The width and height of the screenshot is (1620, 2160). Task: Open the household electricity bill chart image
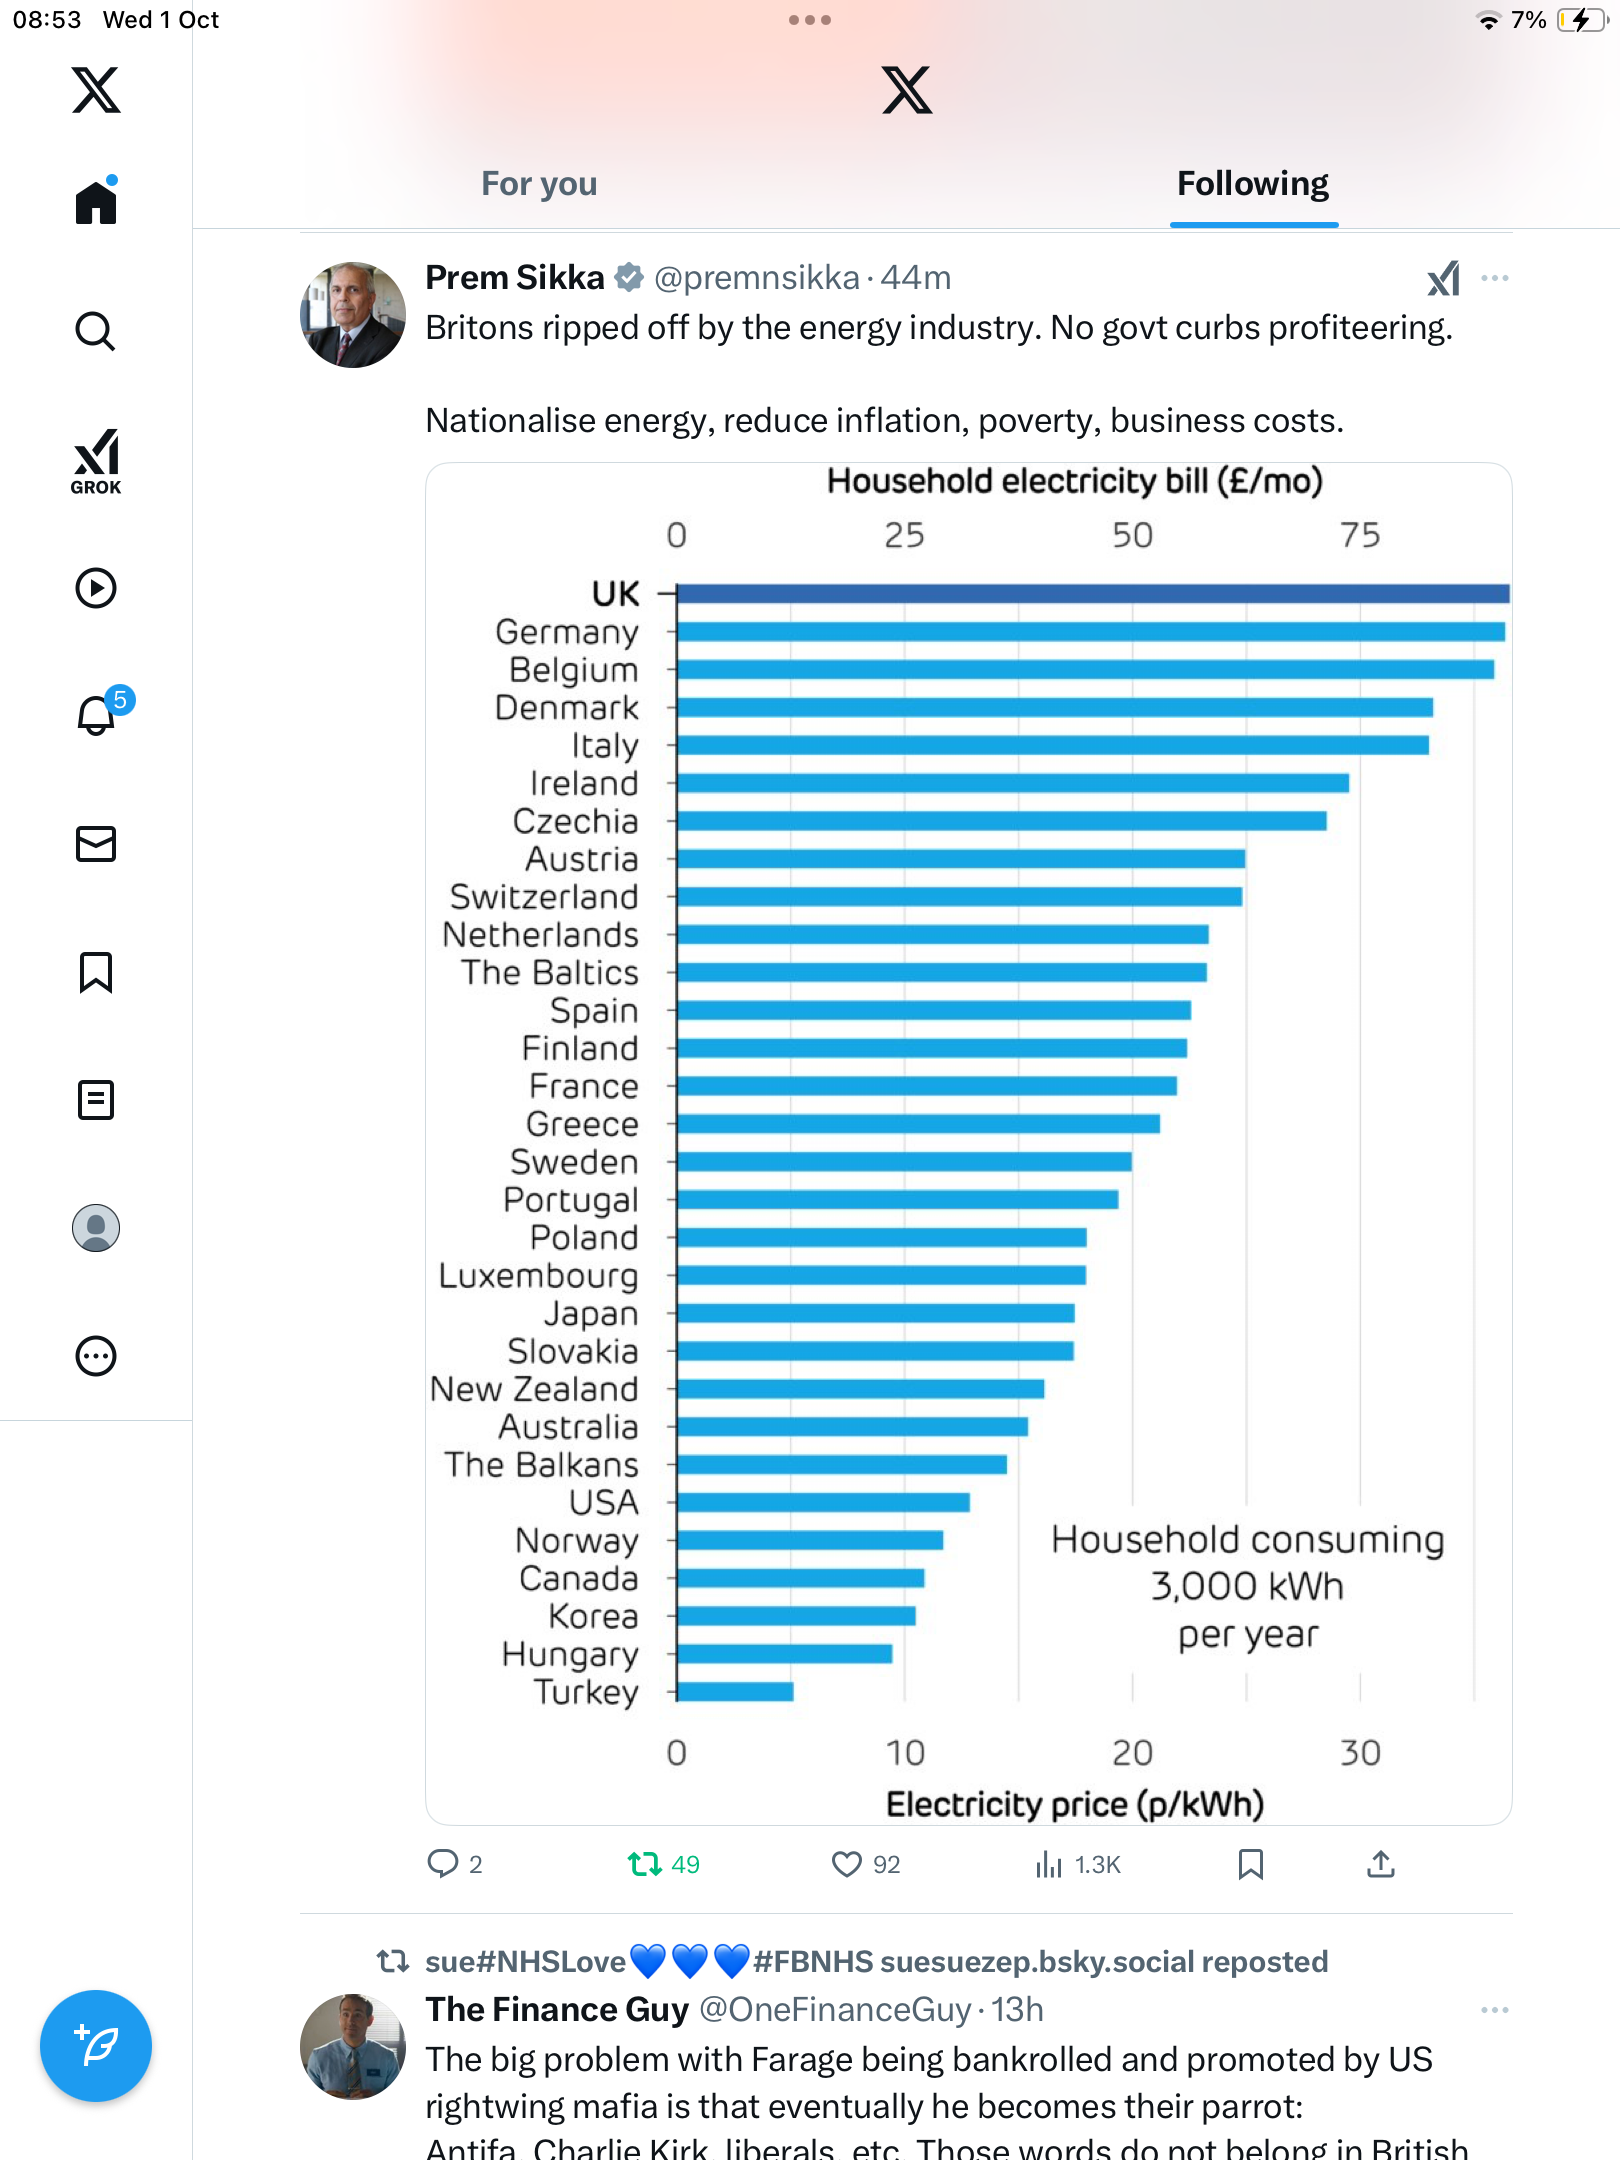click(968, 1142)
